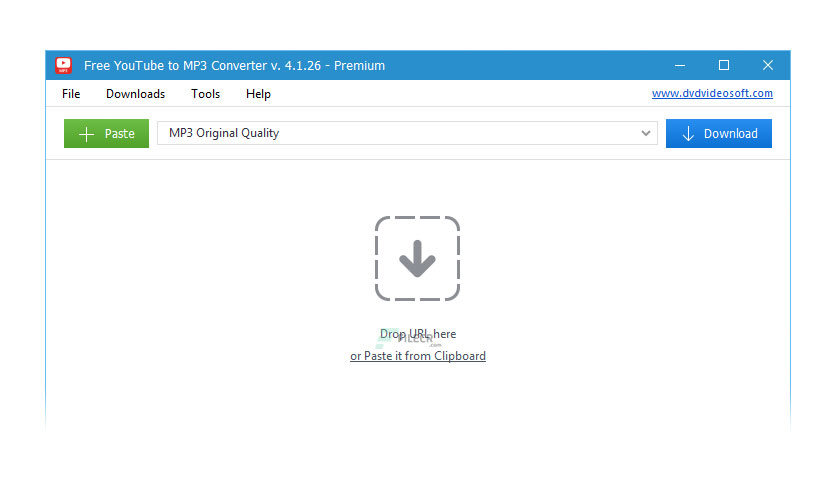836x484 pixels.
Task: Click the green Paste button
Action: pos(106,133)
